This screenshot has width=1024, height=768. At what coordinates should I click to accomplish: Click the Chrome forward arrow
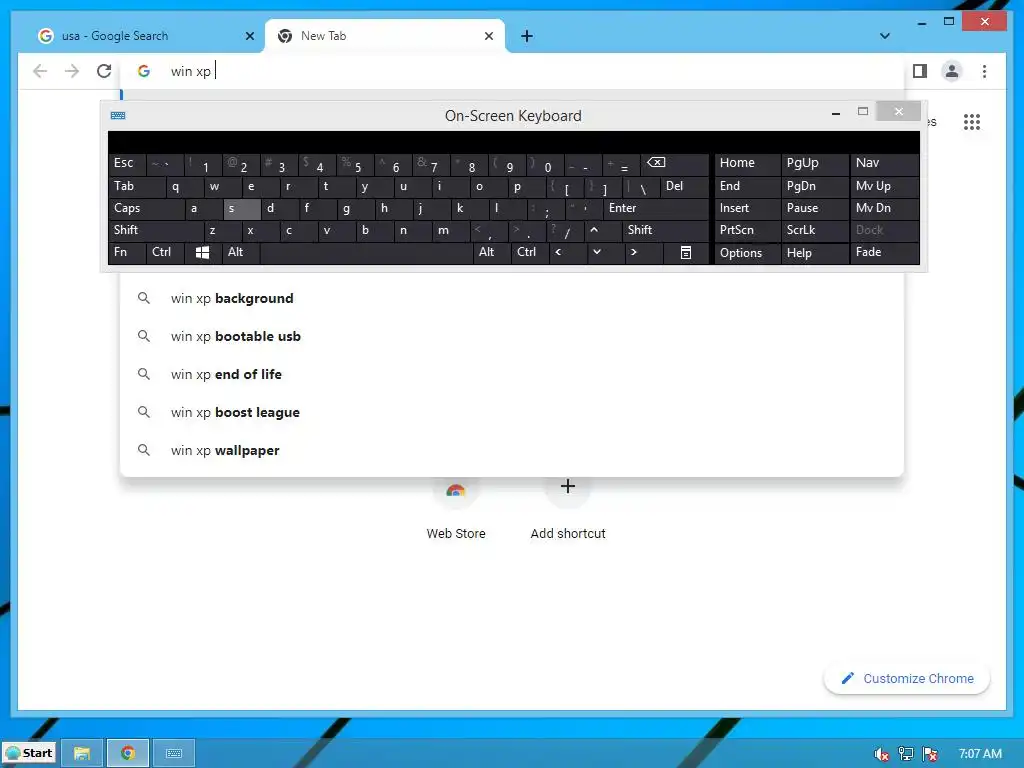(x=72, y=71)
